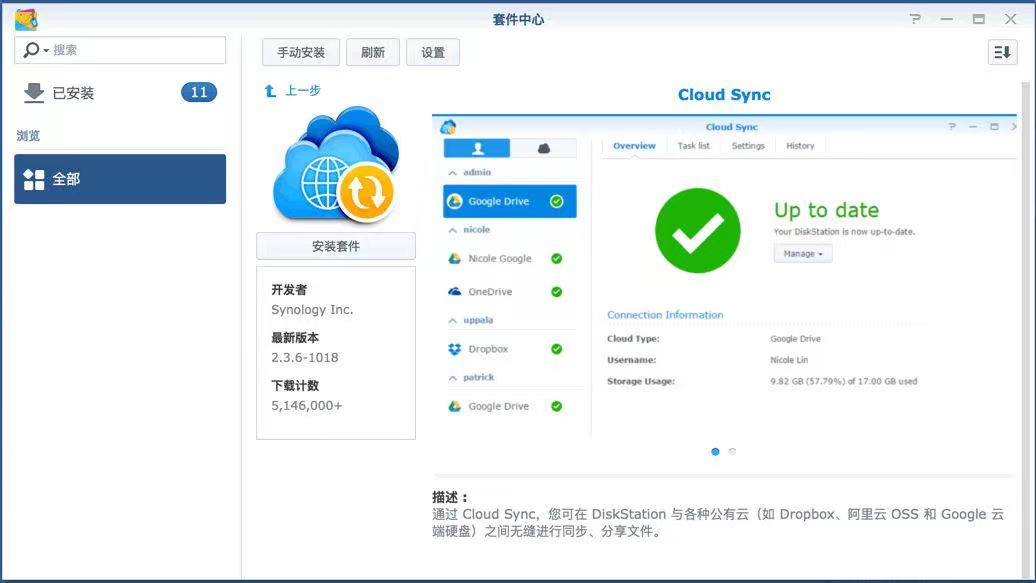This screenshot has height=583, width=1036.
Task: Click inside the 搜索 search field
Action: point(120,49)
